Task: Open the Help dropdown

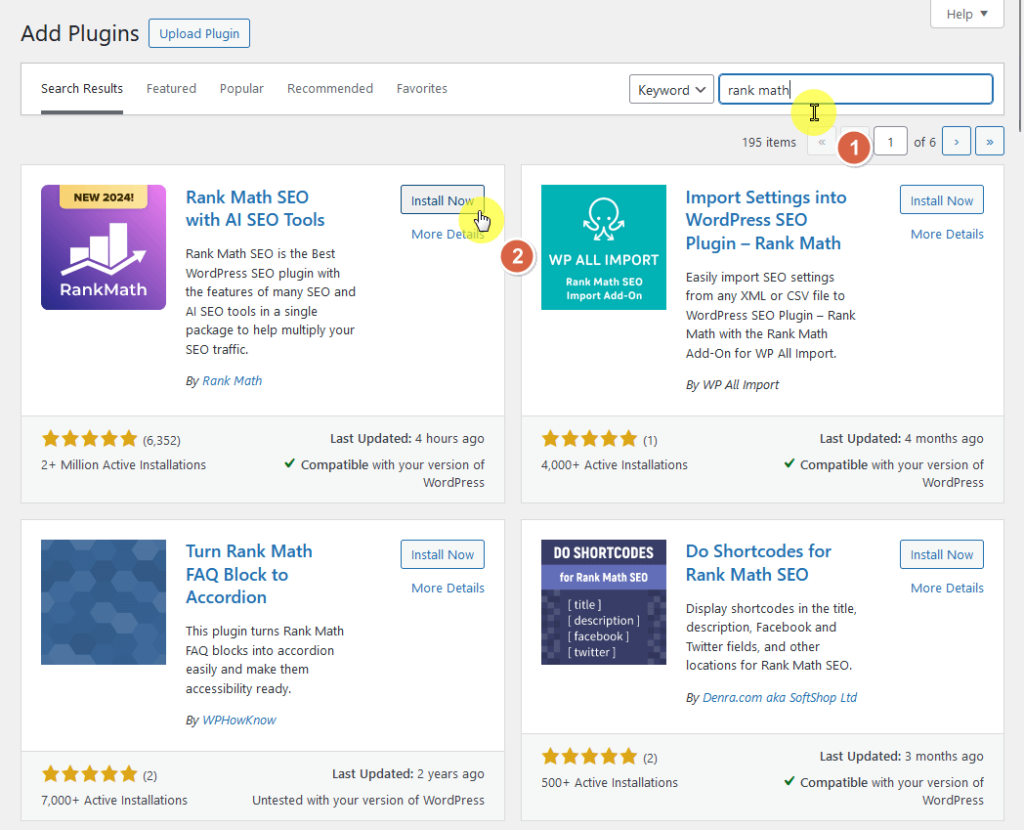Action: pos(967,14)
